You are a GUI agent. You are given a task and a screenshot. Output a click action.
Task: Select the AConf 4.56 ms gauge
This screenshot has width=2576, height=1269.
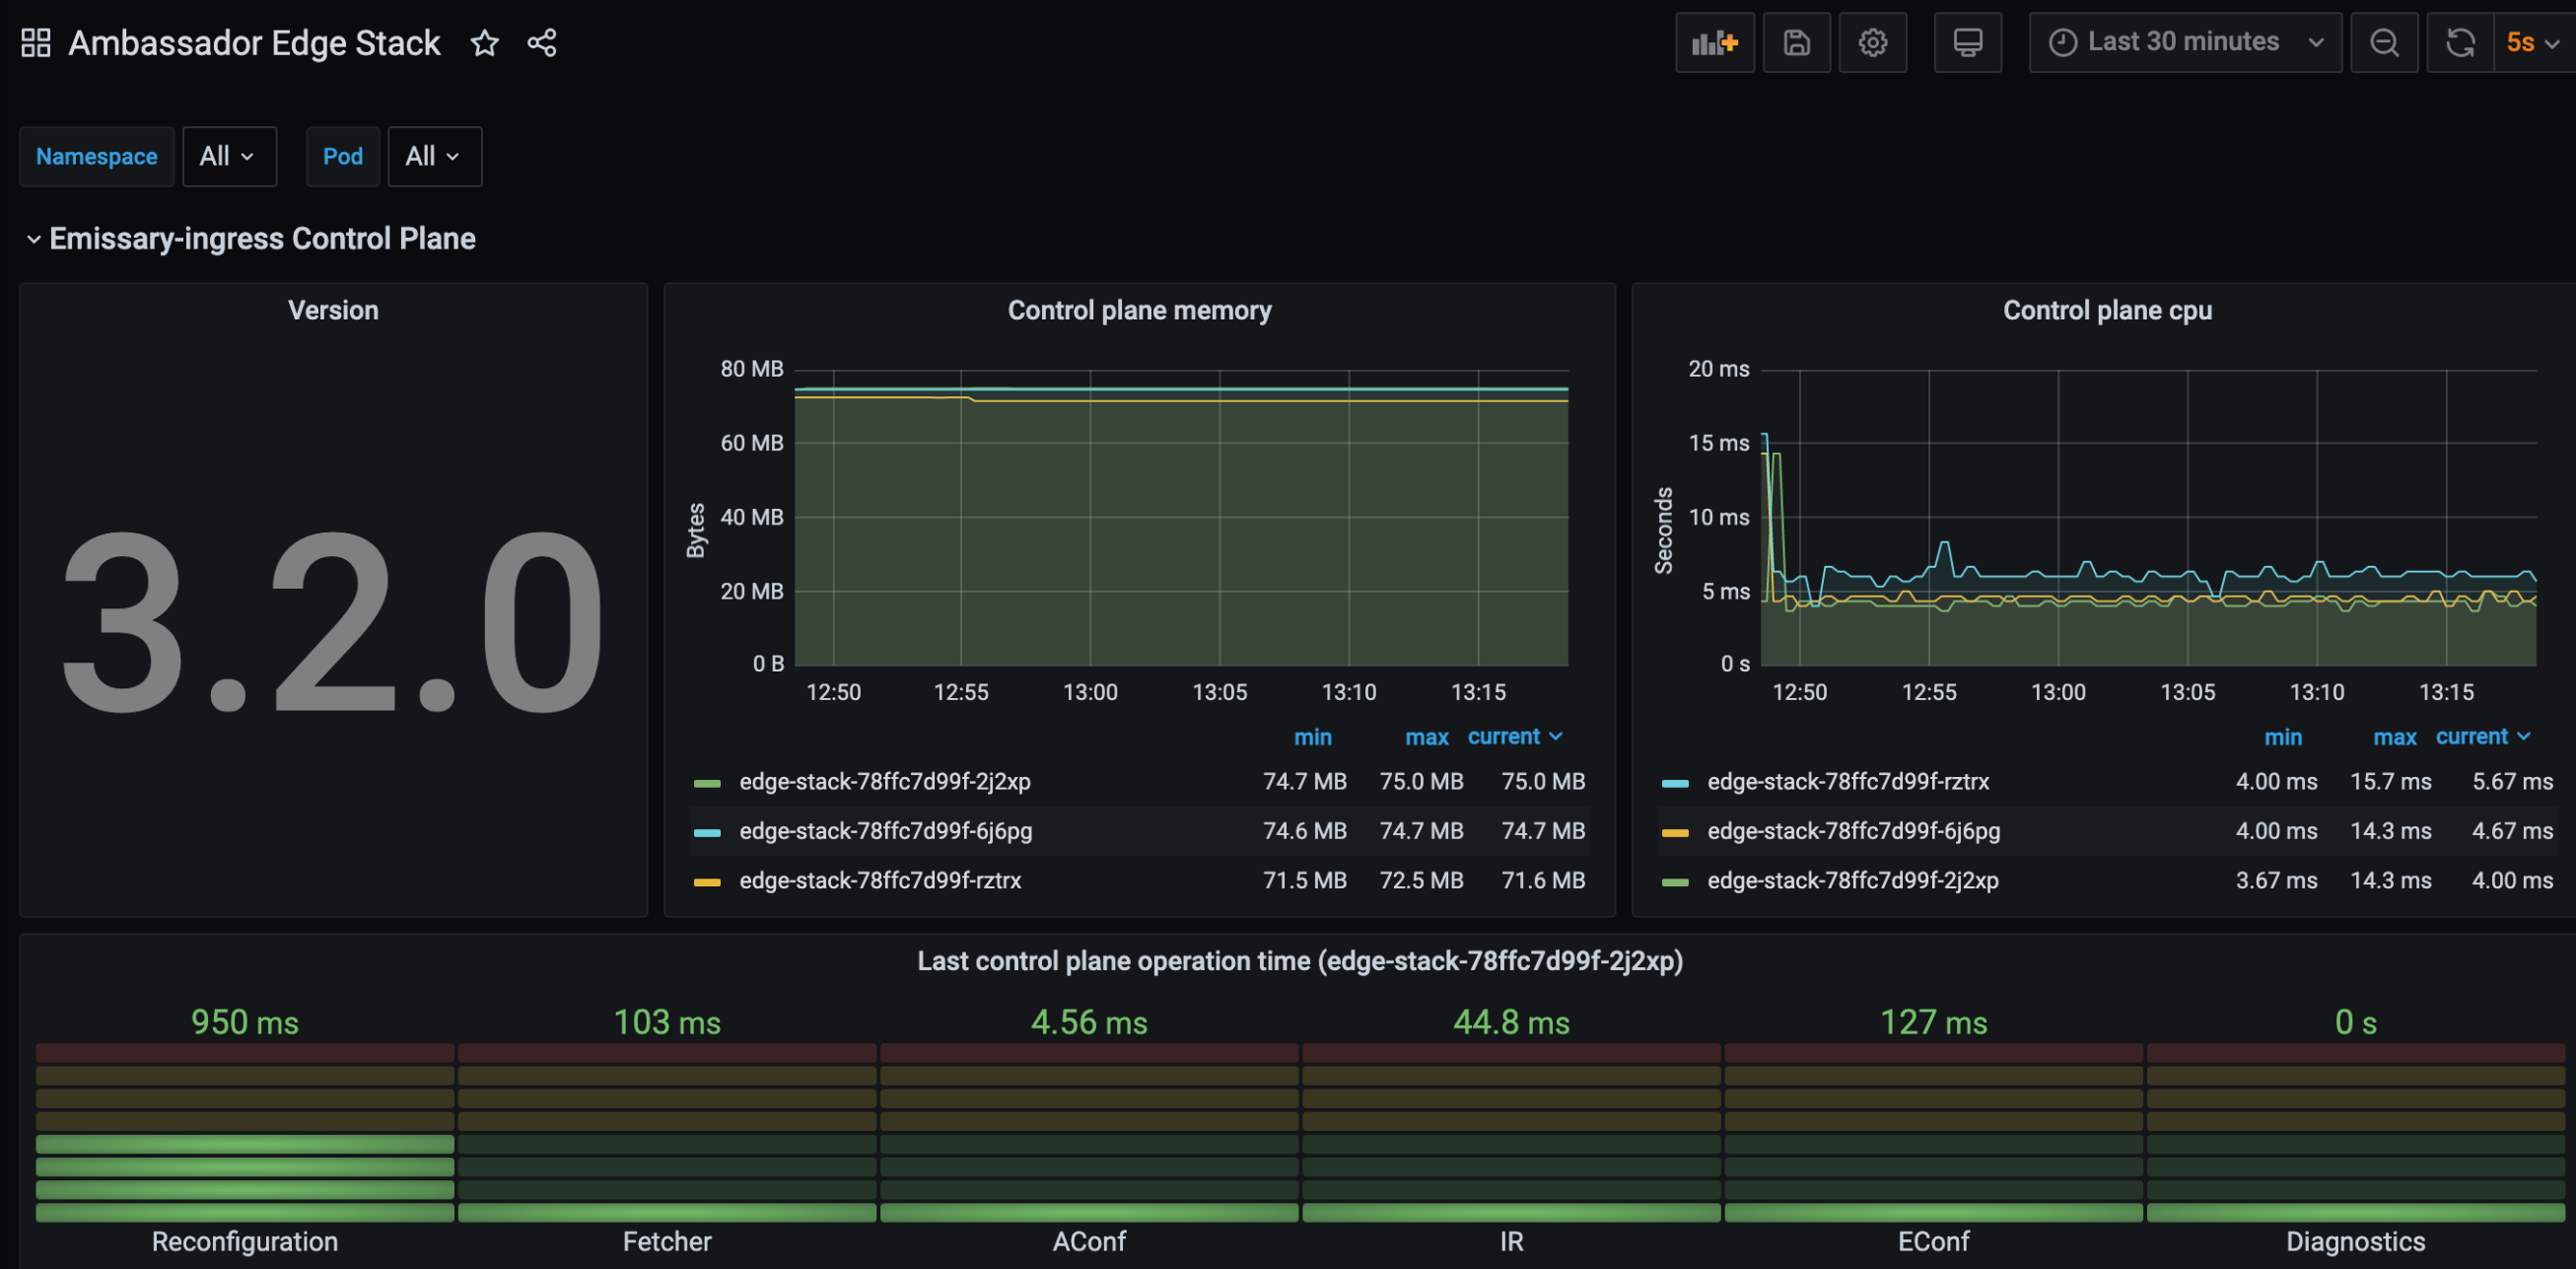tap(1089, 1130)
